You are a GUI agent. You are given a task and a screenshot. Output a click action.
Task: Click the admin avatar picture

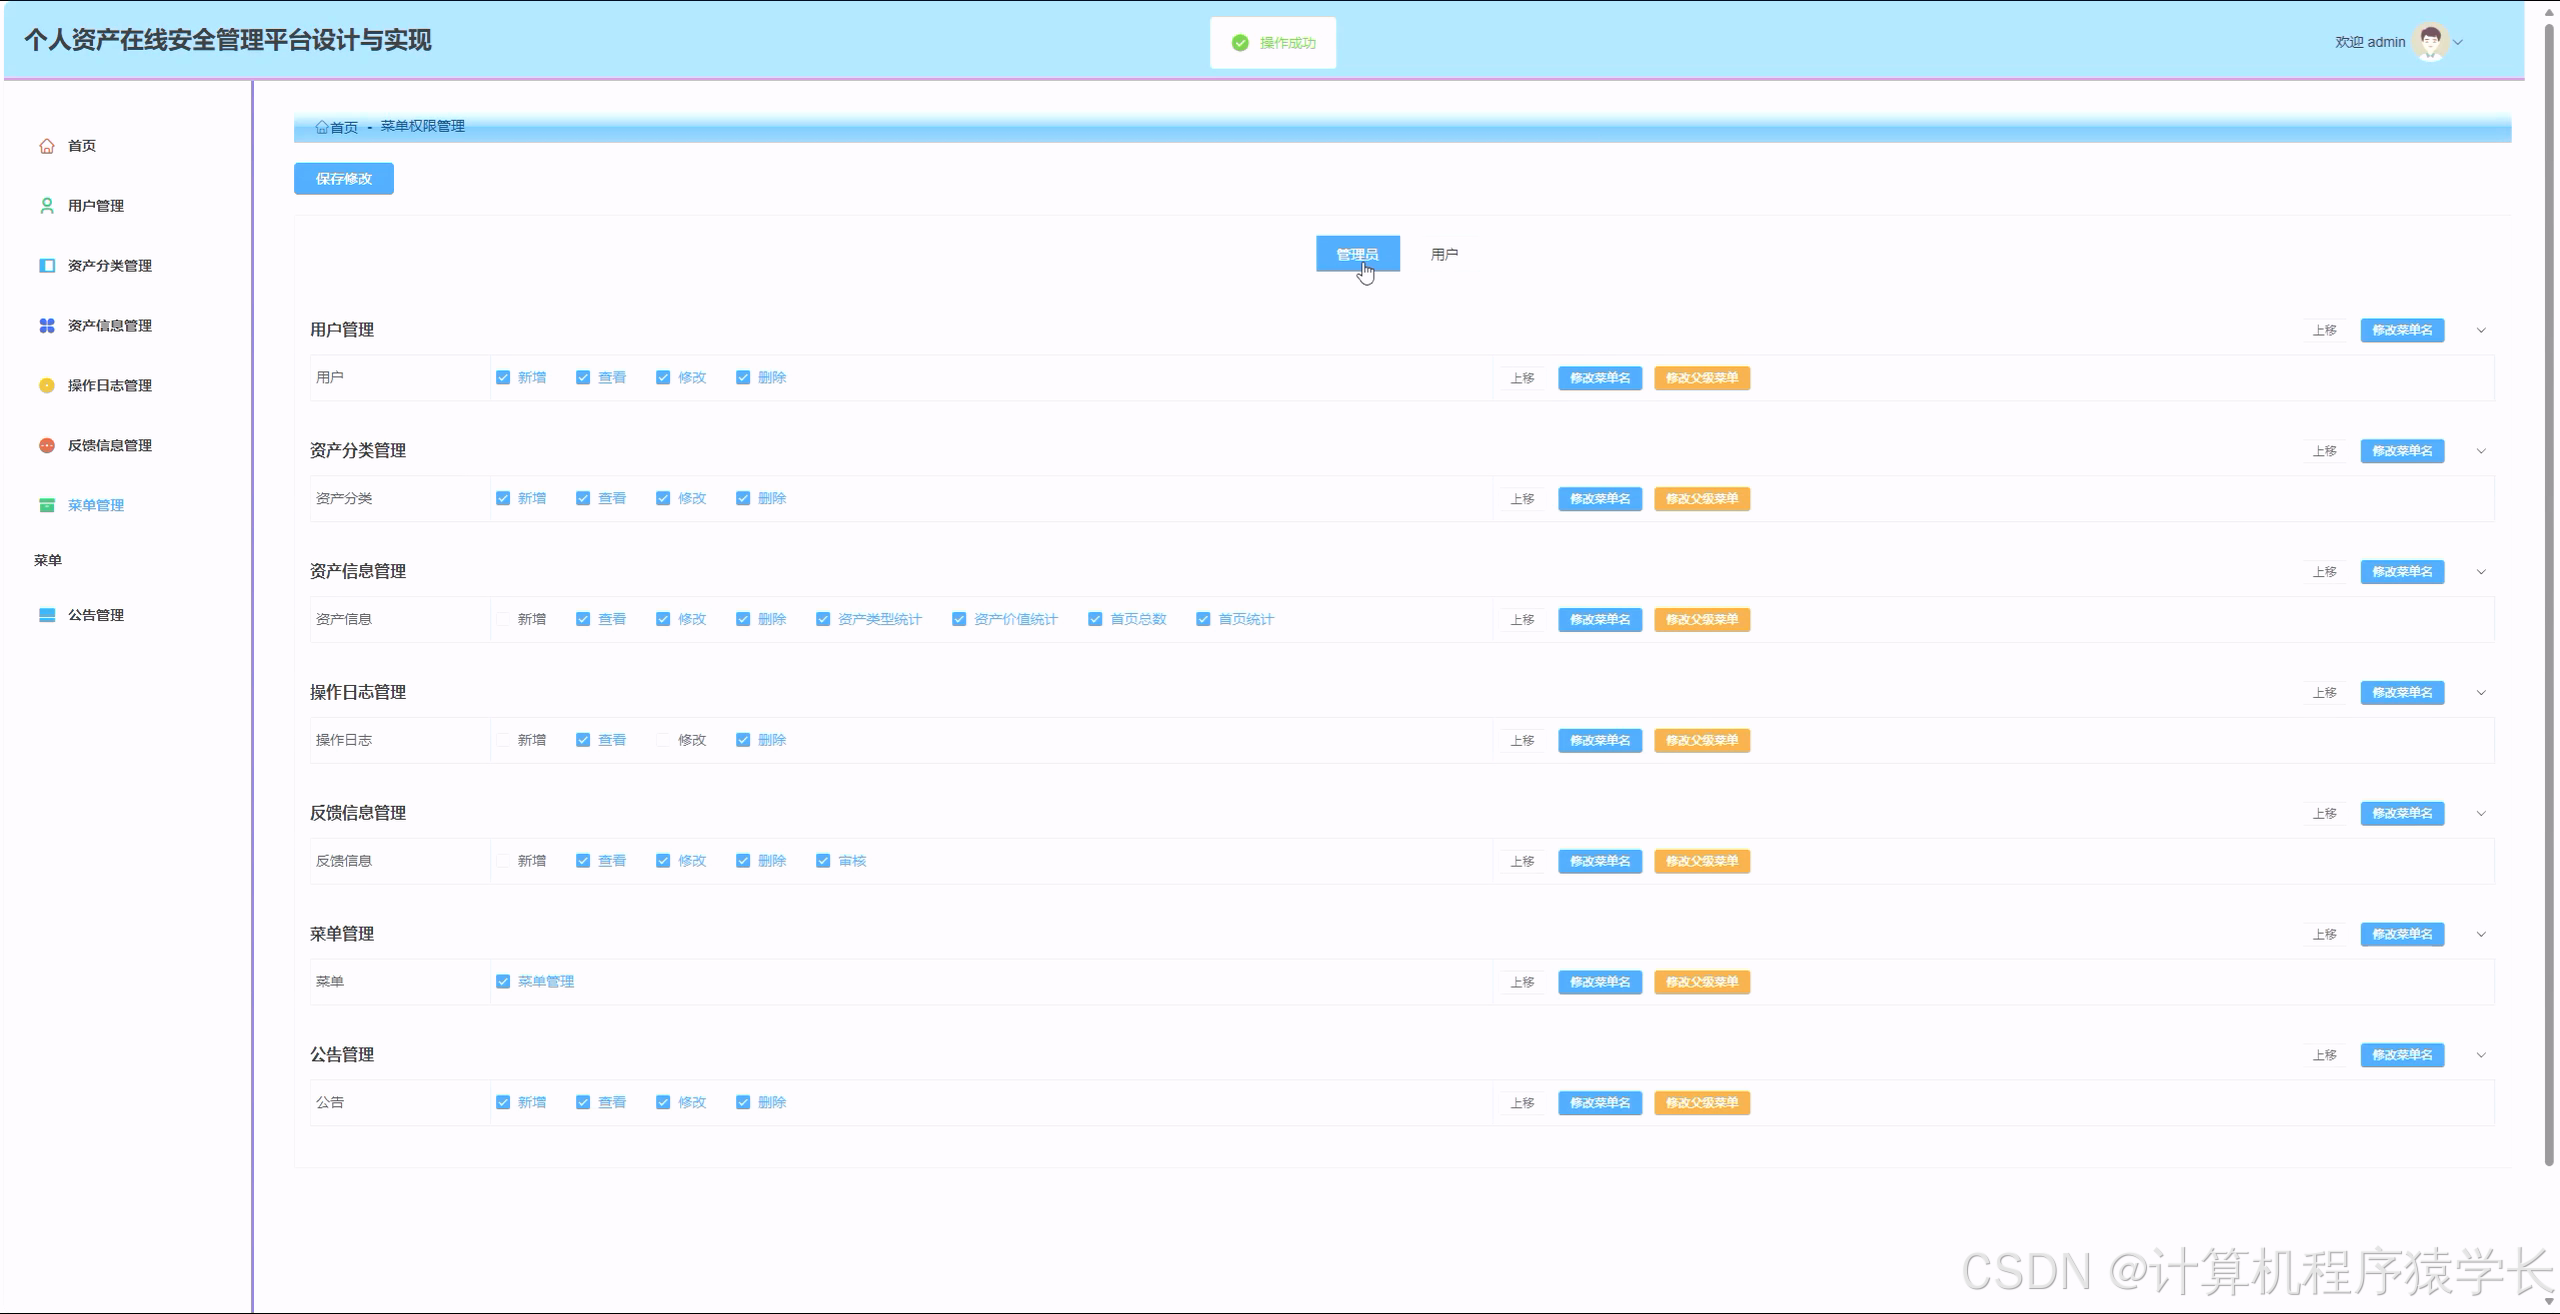pos(2430,42)
